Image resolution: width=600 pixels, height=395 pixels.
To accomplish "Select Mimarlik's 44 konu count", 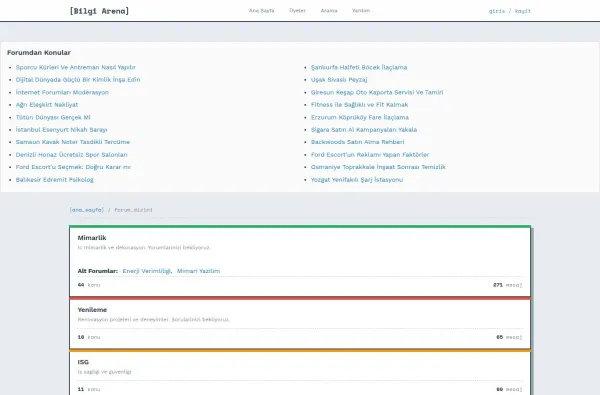I will coord(89,285).
